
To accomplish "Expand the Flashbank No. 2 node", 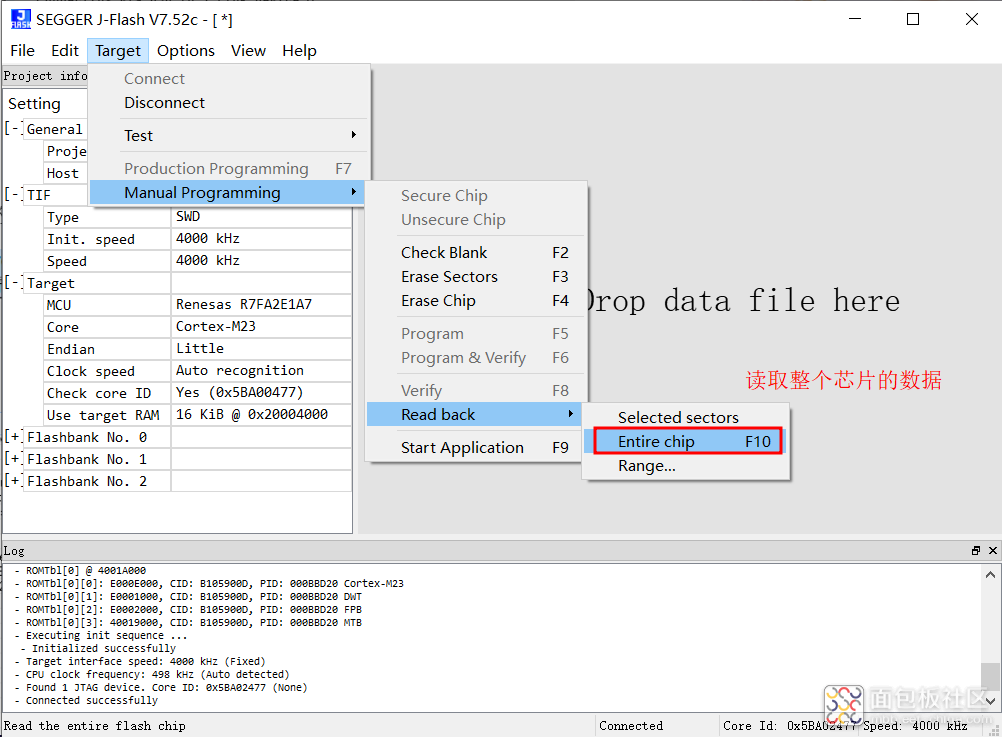I will point(13,481).
